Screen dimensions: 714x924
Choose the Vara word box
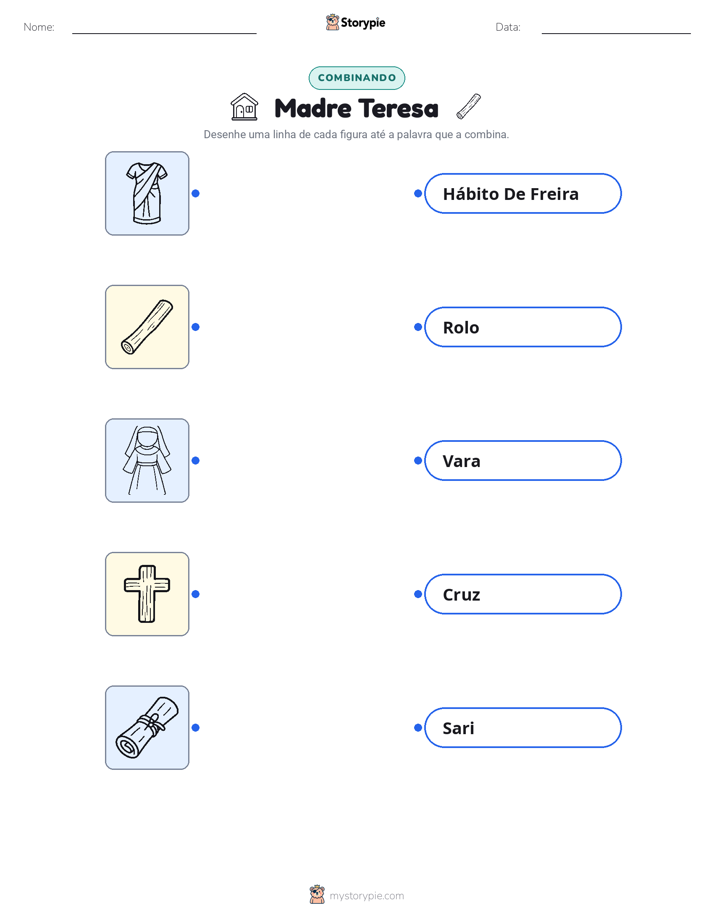tap(523, 460)
